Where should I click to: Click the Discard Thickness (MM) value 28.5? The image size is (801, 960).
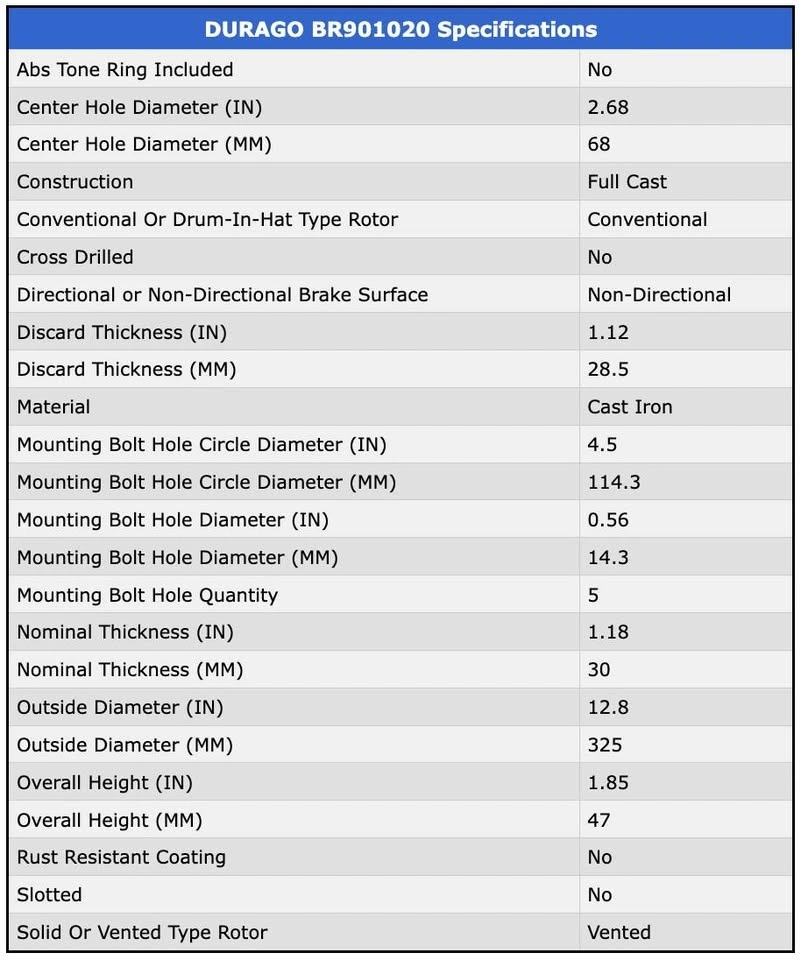(x=608, y=369)
